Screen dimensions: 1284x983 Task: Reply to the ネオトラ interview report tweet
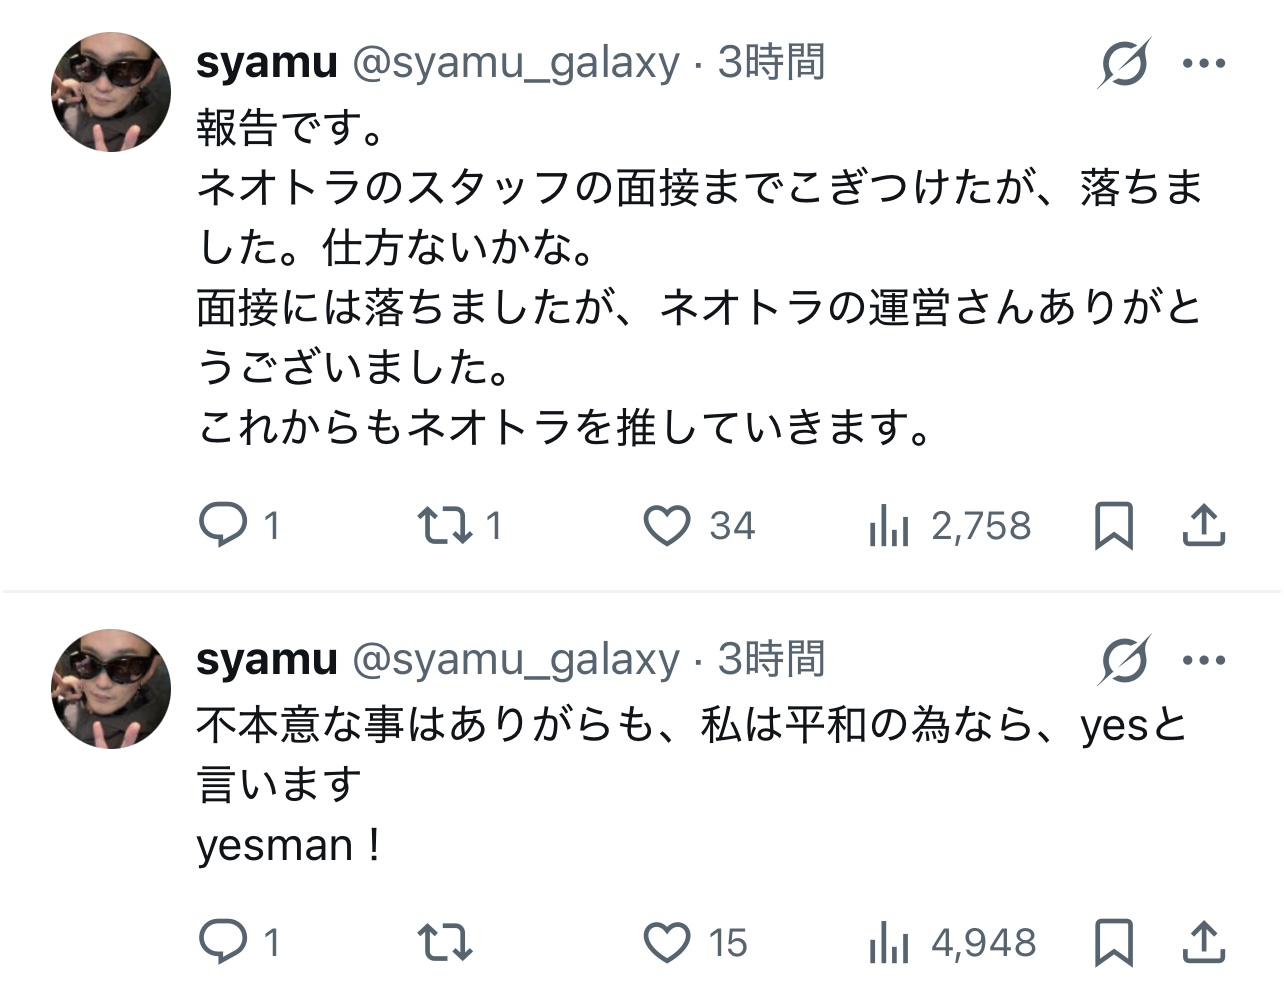(x=223, y=526)
